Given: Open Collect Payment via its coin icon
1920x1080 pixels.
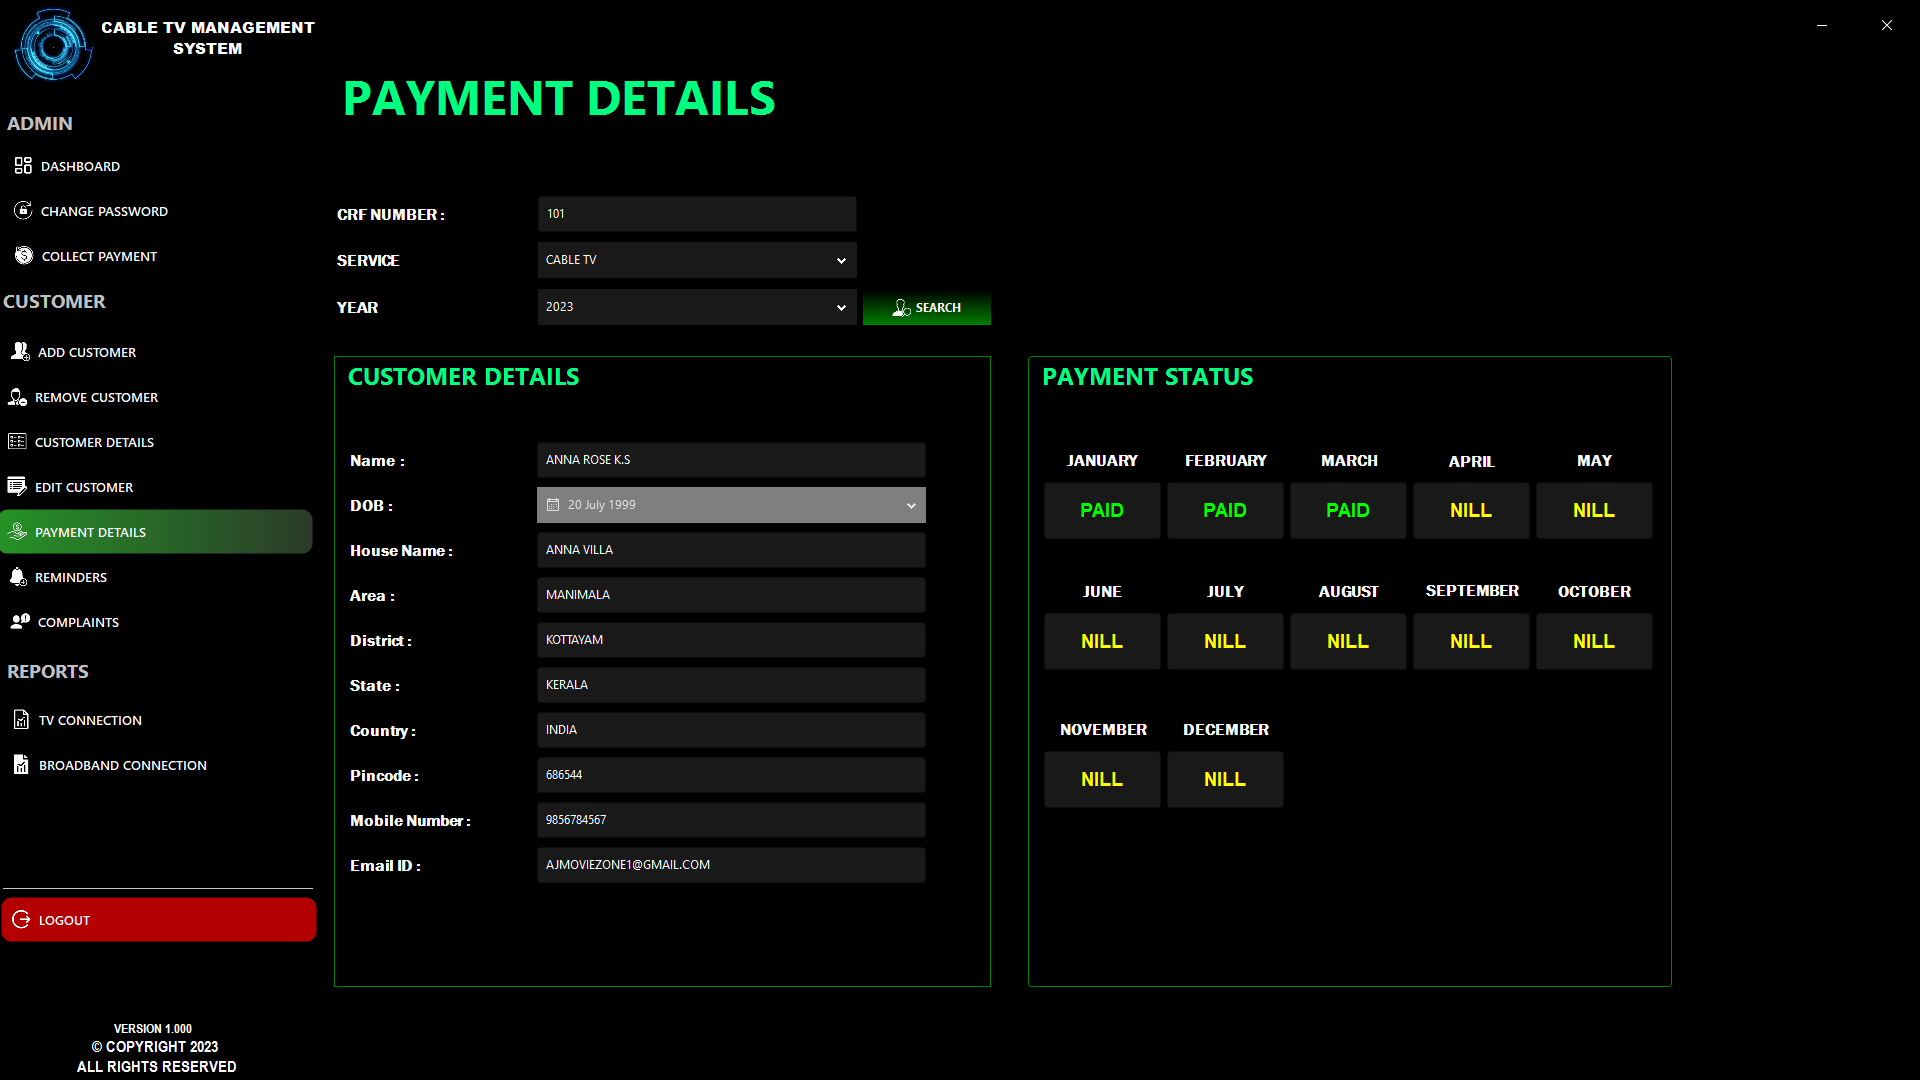Looking at the screenshot, I should (x=23, y=255).
